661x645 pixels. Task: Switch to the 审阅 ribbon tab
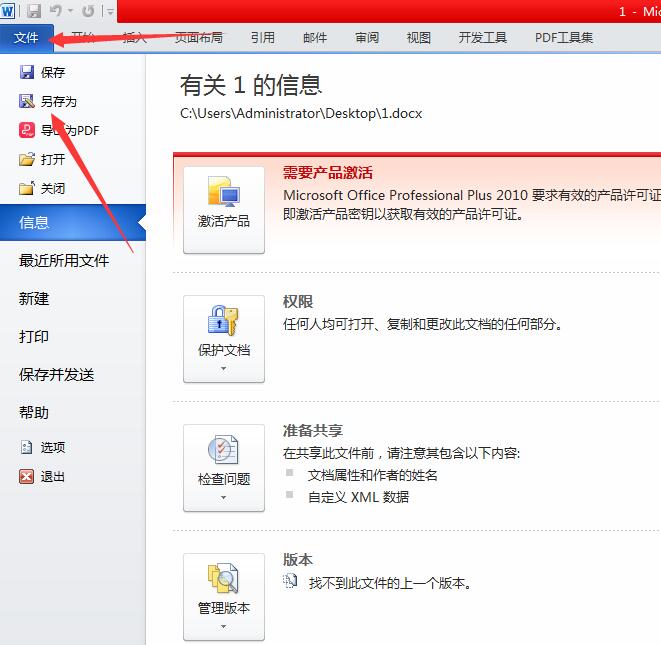(x=367, y=38)
